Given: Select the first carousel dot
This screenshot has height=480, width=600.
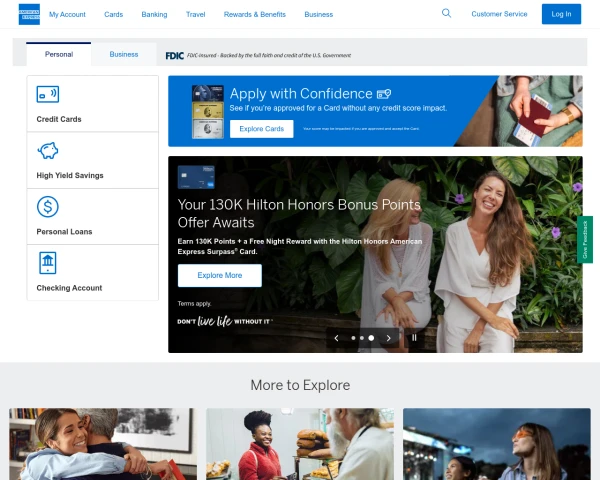Looking at the screenshot, I should tap(353, 338).
